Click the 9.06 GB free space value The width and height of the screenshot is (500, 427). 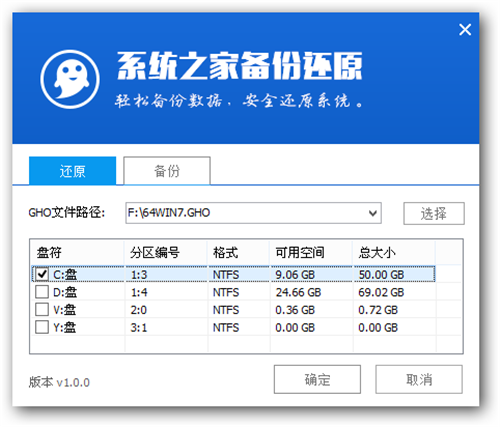coord(295,275)
